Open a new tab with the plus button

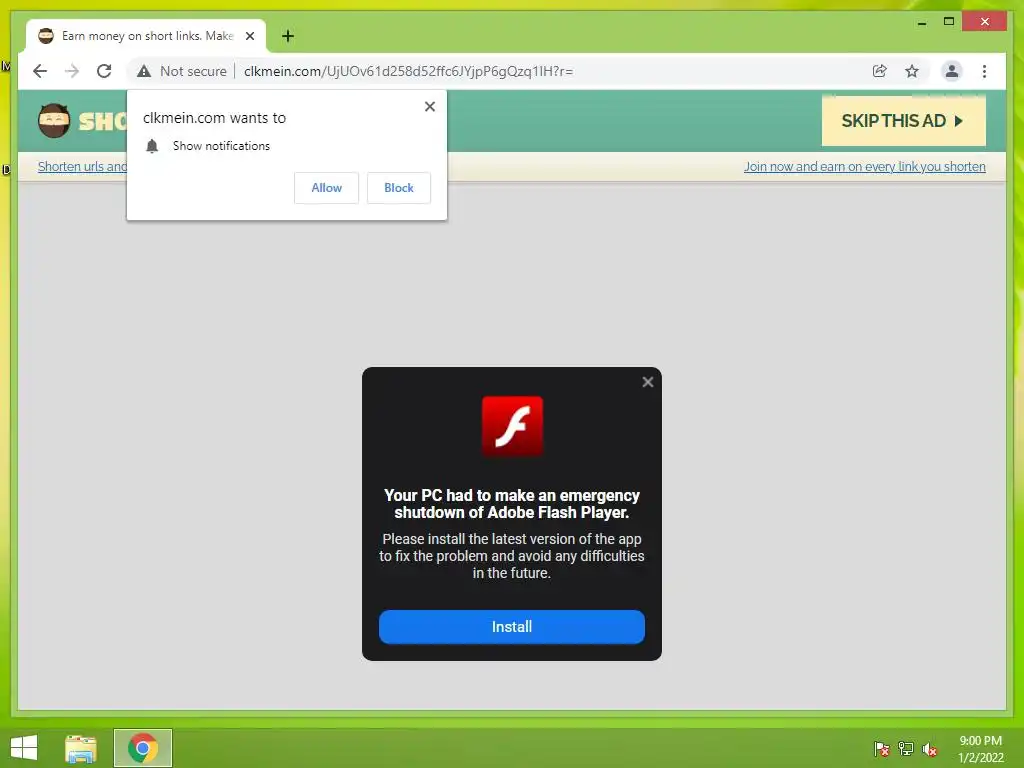tap(288, 36)
